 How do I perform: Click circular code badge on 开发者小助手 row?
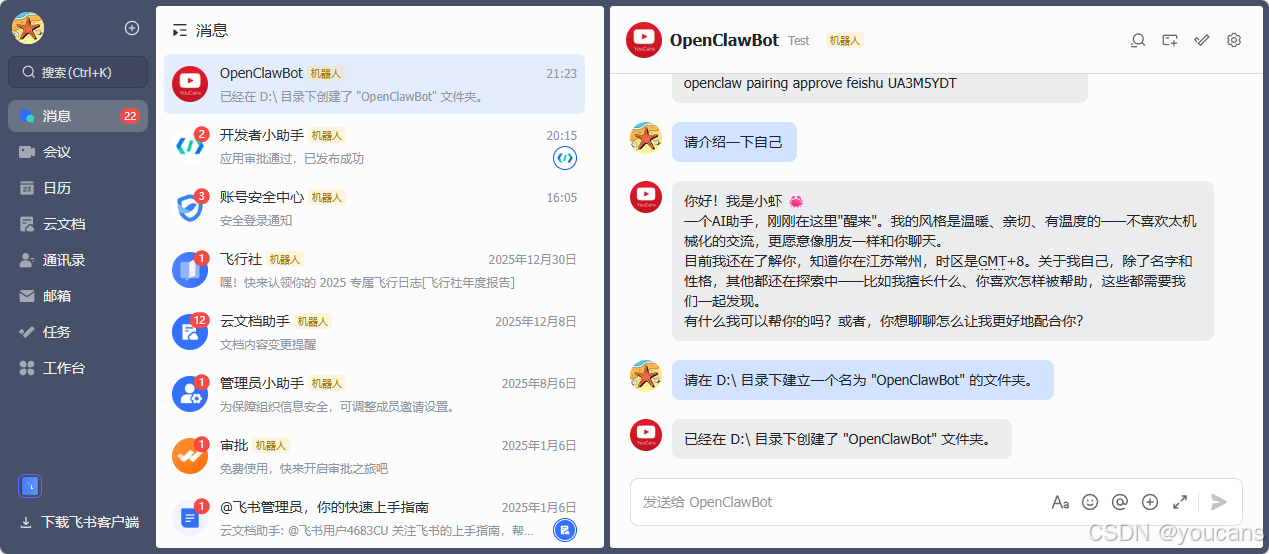click(565, 158)
